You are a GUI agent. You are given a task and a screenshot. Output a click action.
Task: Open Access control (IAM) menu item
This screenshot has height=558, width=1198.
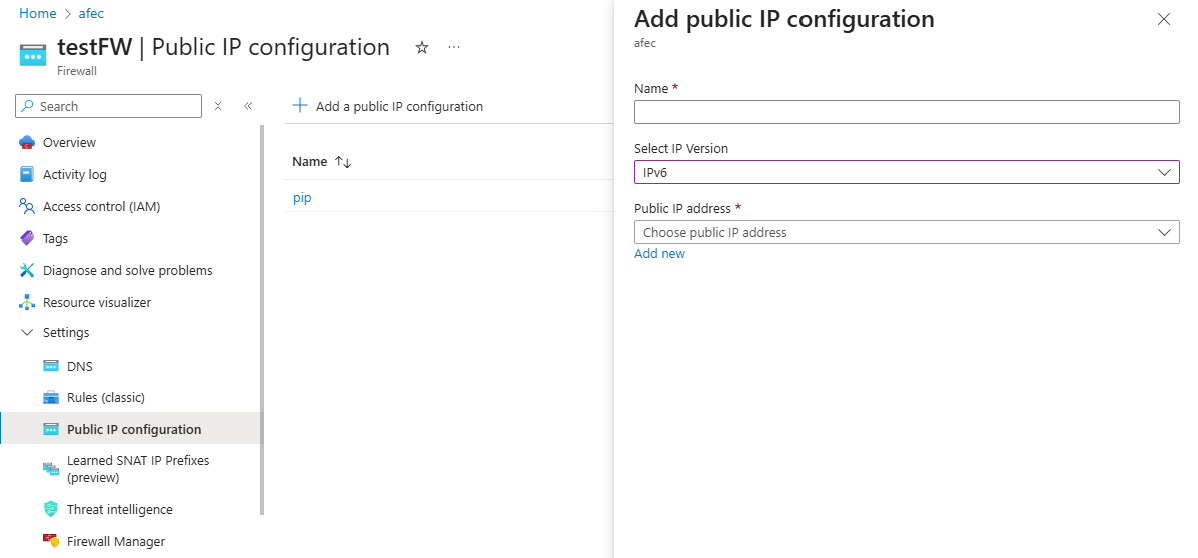point(102,206)
